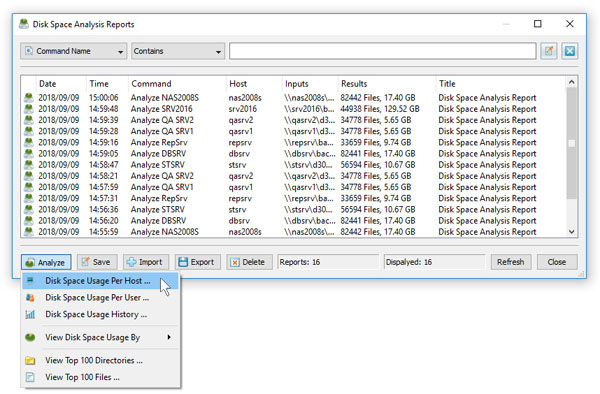Sort by the Inputs column header

310,84
